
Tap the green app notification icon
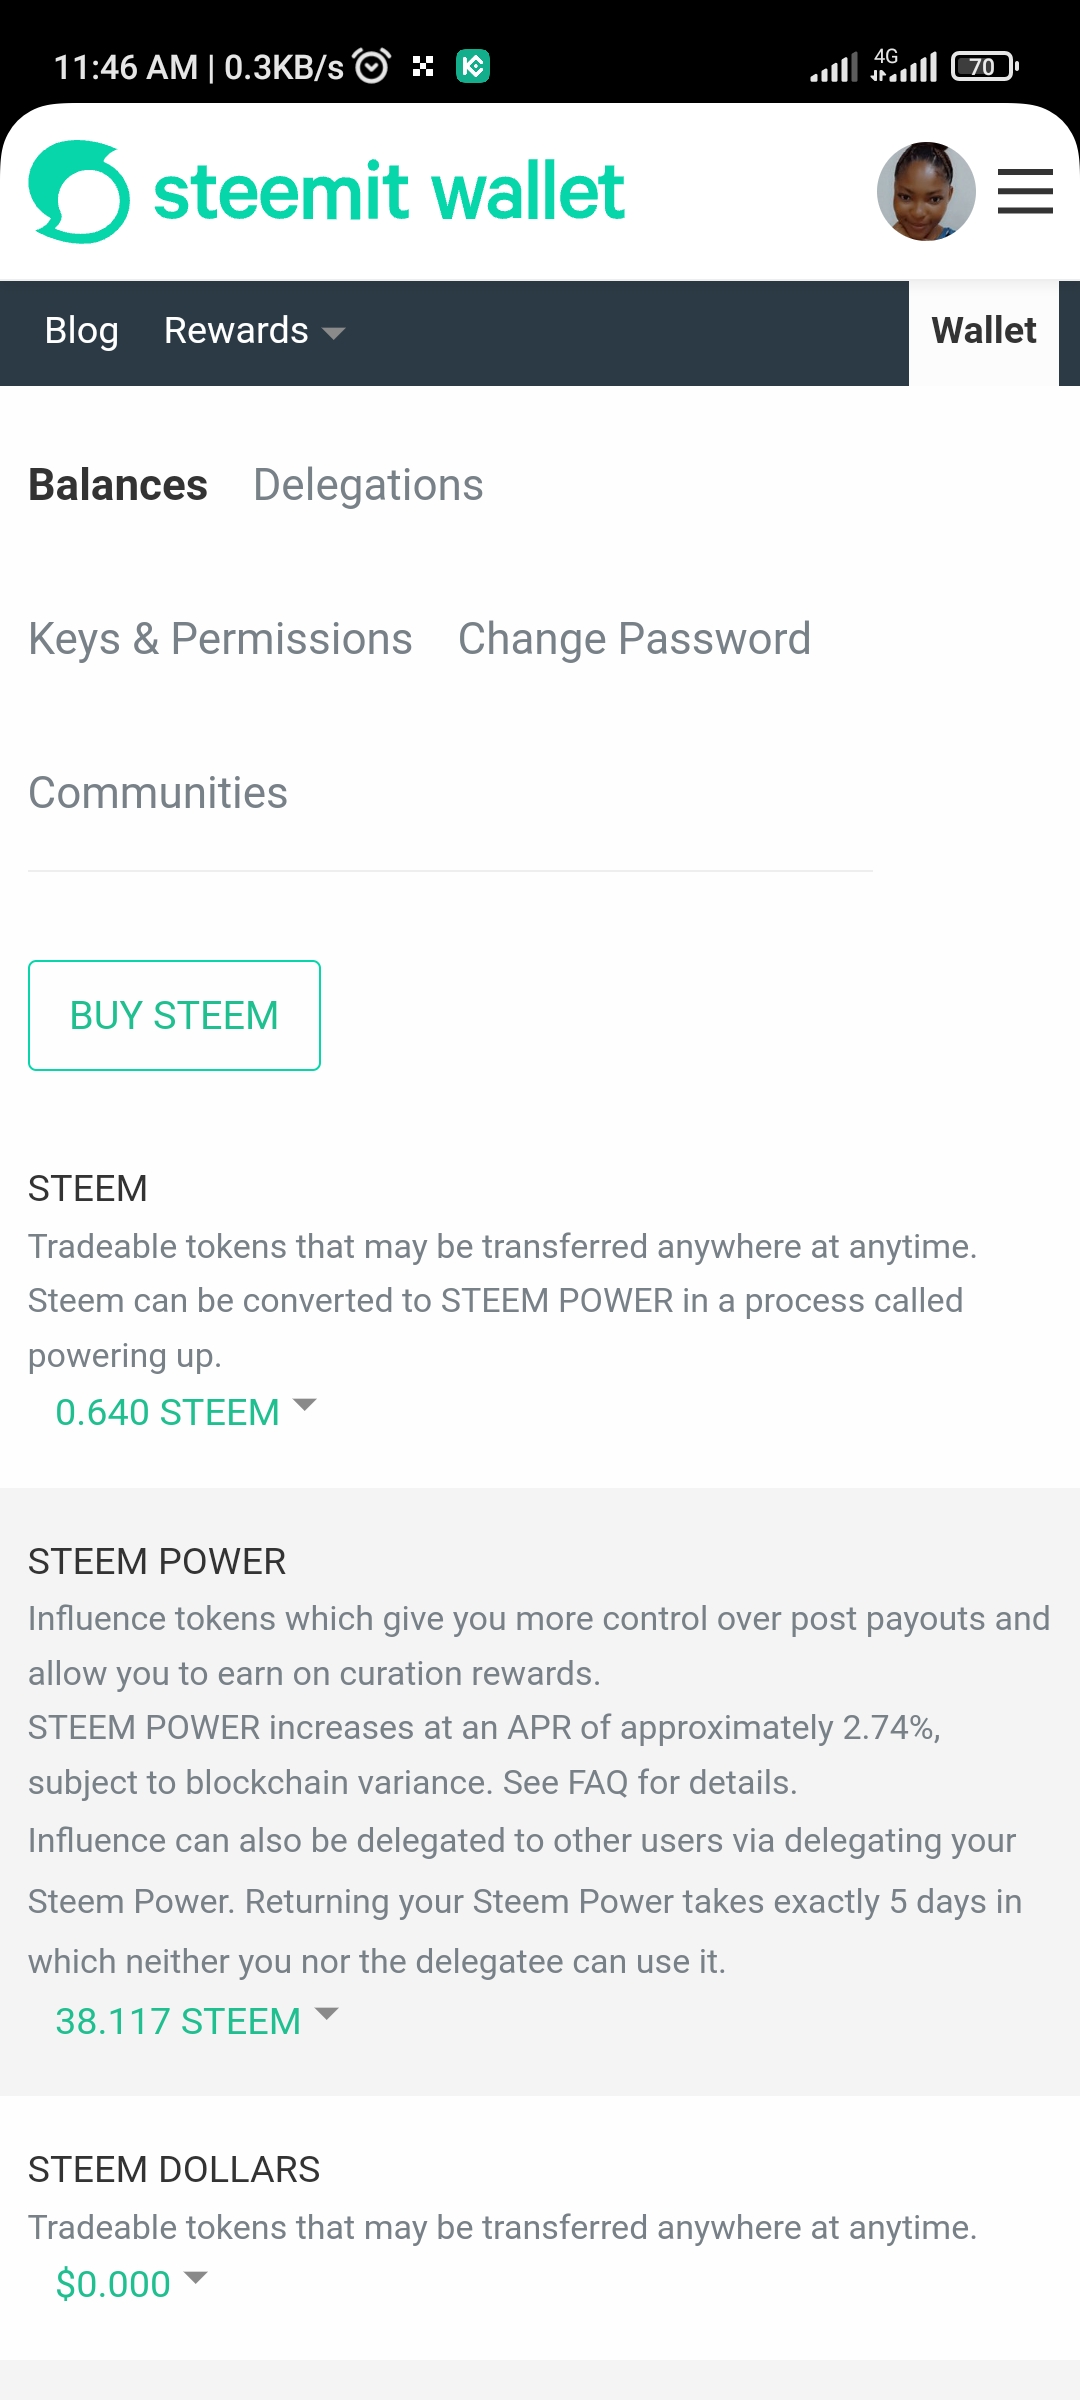473,67
